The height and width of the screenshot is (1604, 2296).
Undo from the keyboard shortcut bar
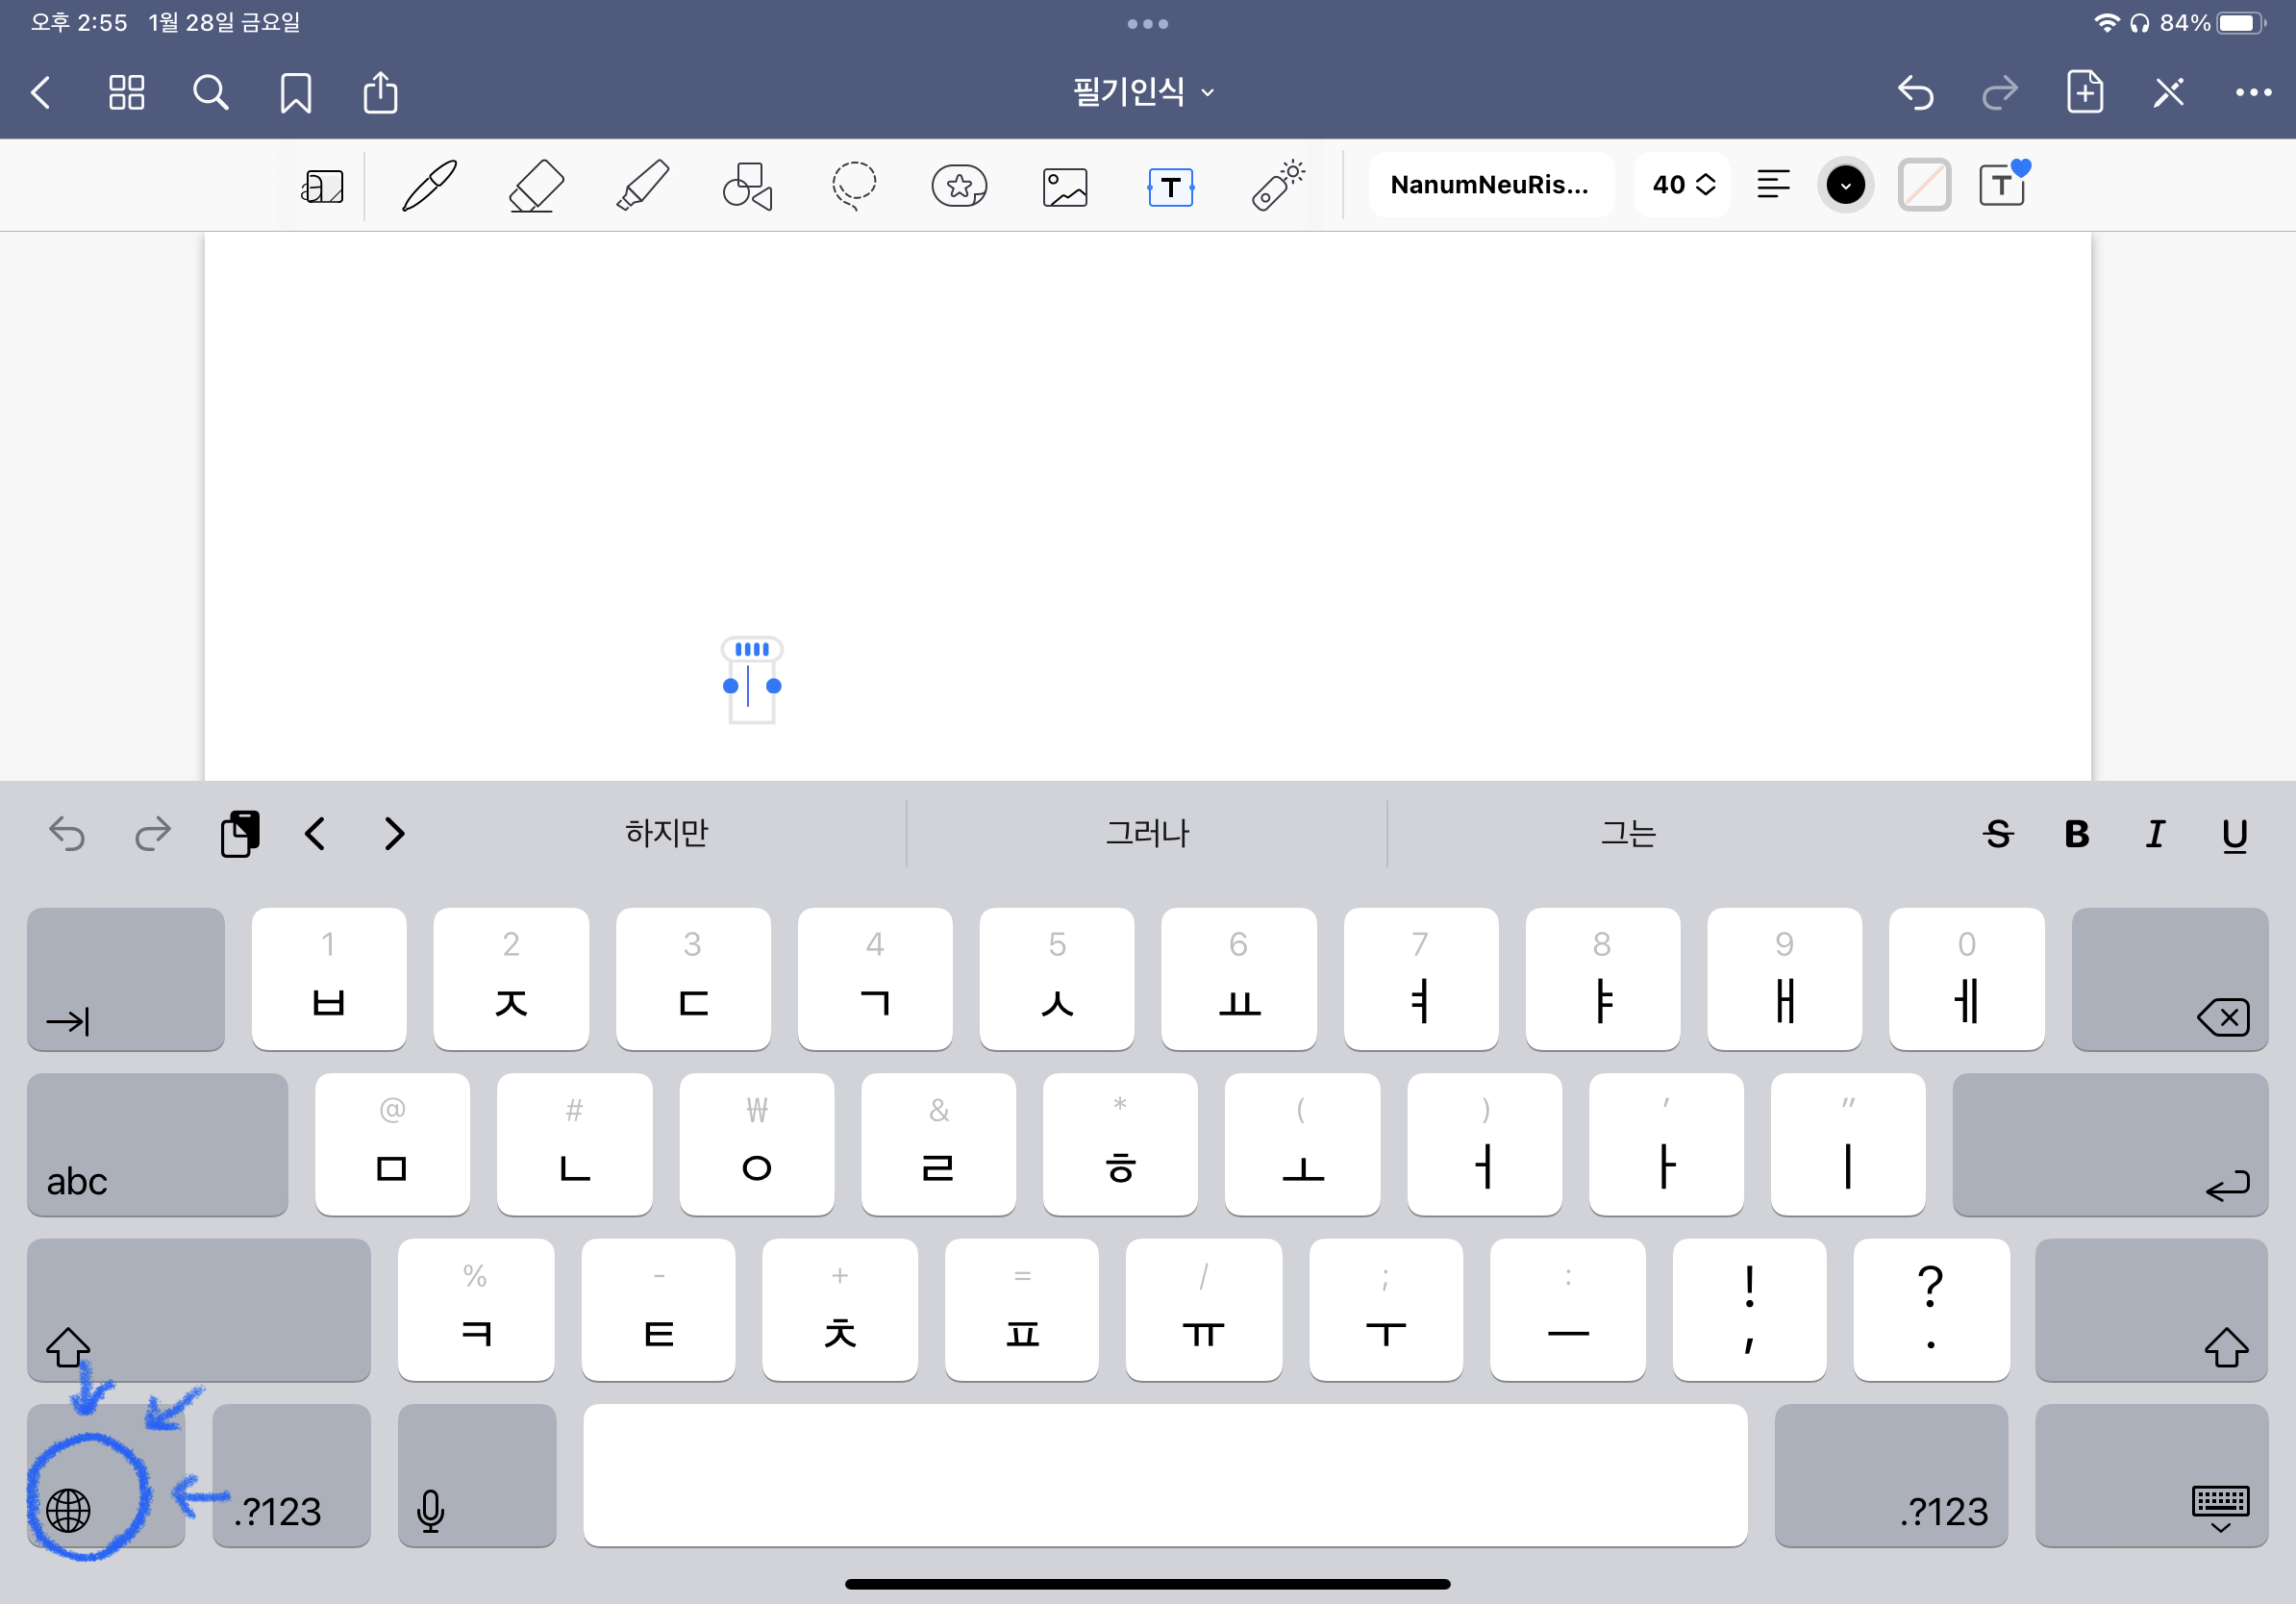click(x=67, y=833)
